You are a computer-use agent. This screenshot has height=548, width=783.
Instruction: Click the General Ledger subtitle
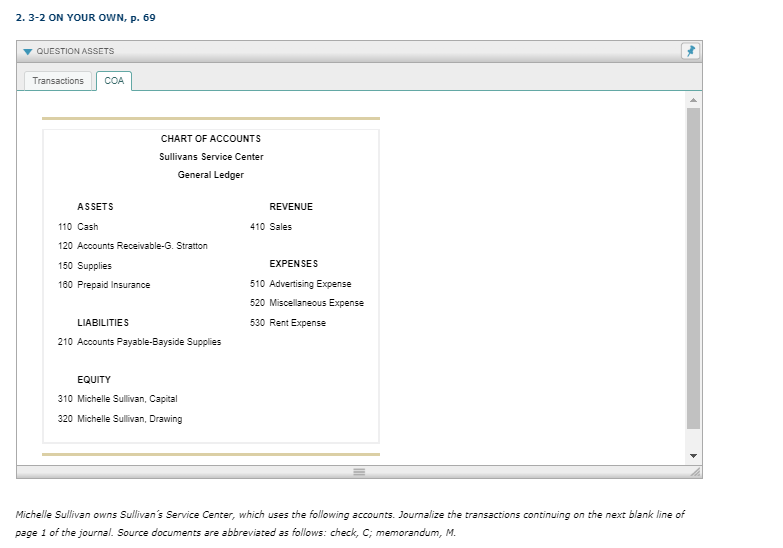click(211, 175)
